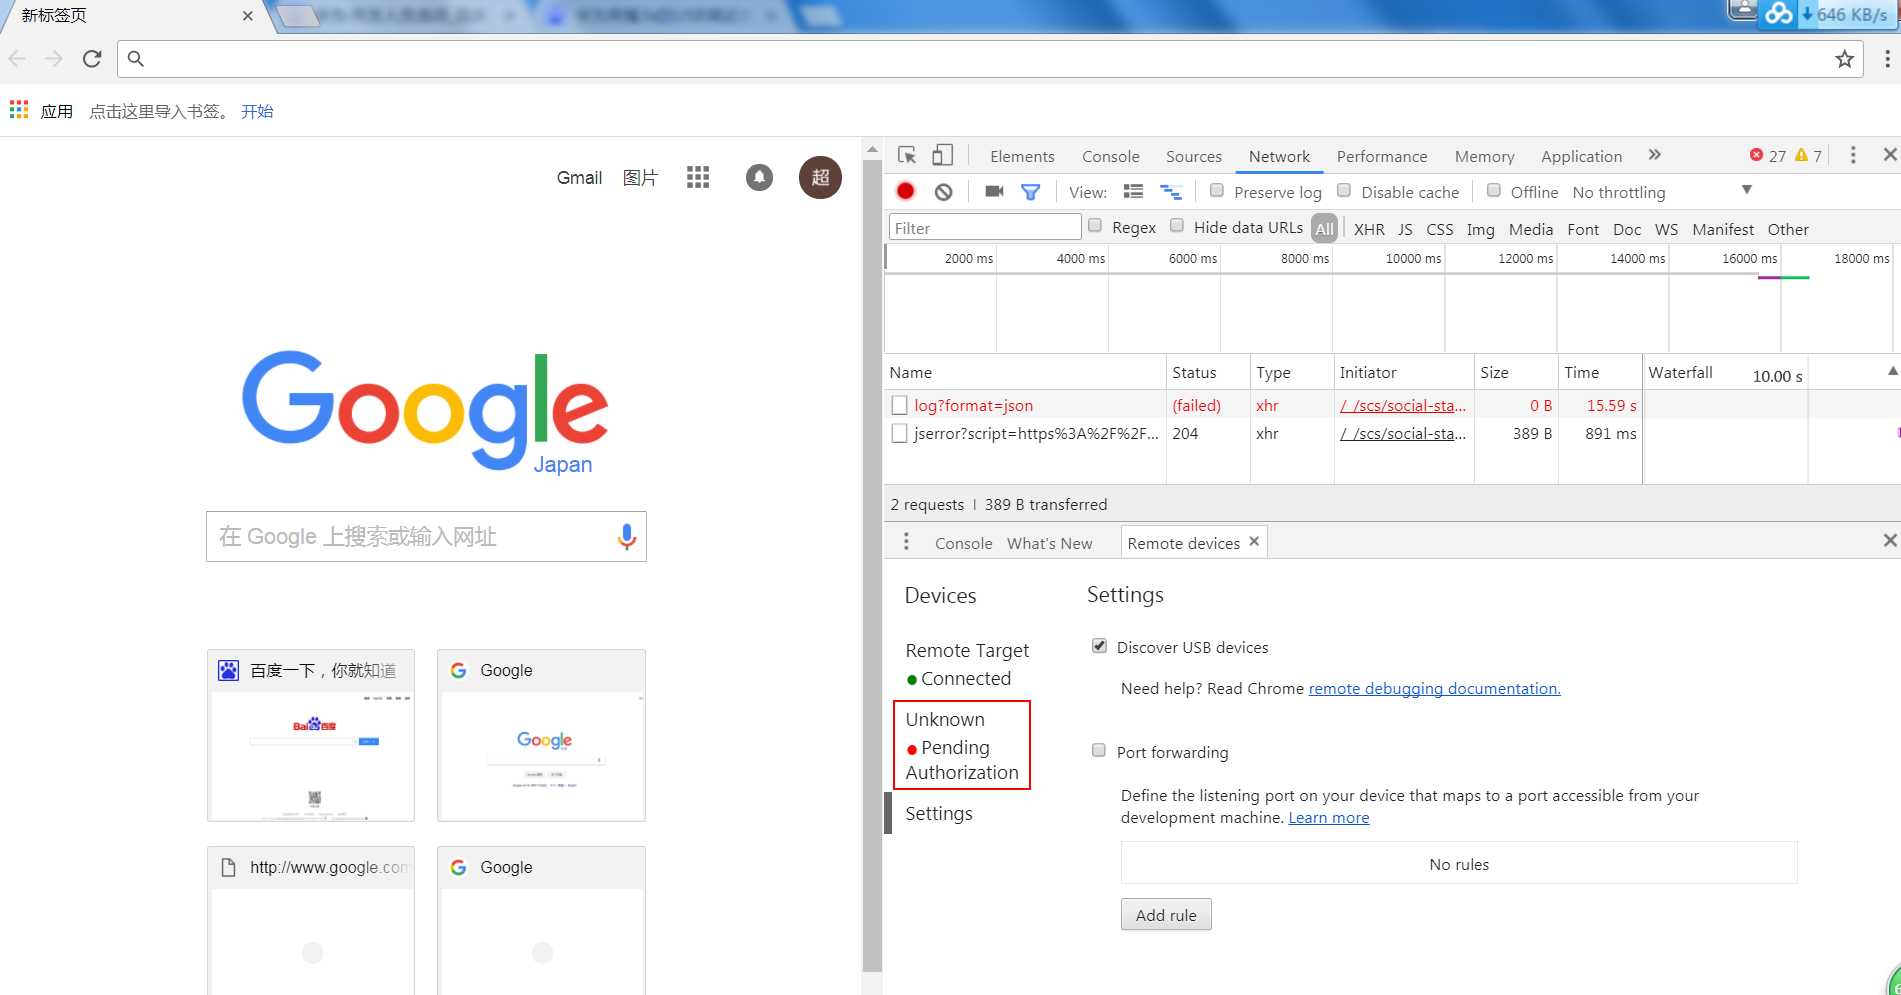The width and height of the screenshot is (1901, 995).
Task: Open the No throttling dropdown
Action: coord(1662,192)
